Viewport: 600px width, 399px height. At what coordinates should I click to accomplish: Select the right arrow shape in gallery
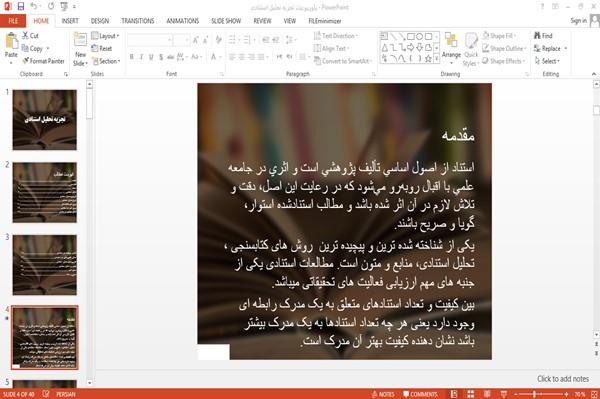(411, 47)
